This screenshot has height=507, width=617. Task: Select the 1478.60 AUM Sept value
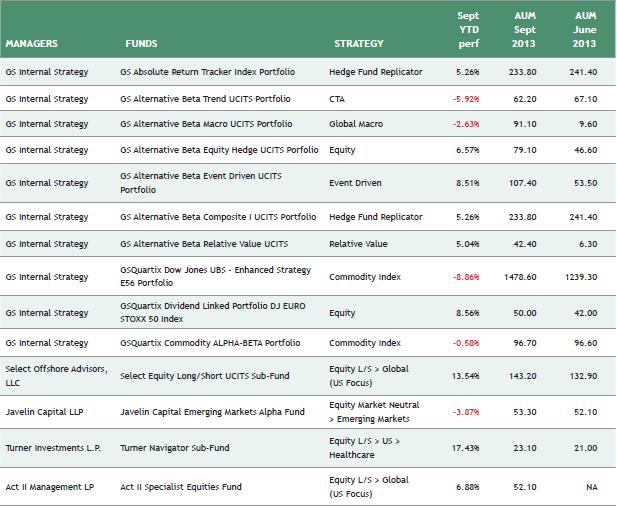525,277
